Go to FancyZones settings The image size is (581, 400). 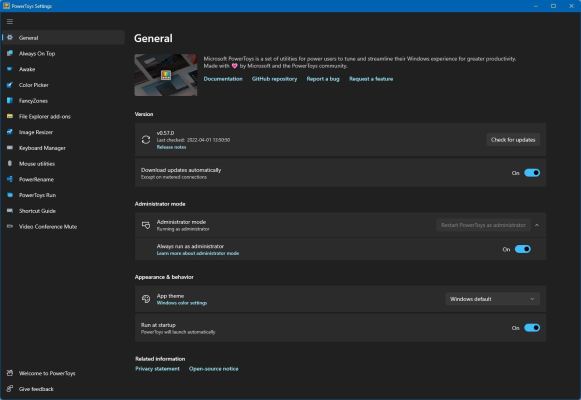[63, 100]
